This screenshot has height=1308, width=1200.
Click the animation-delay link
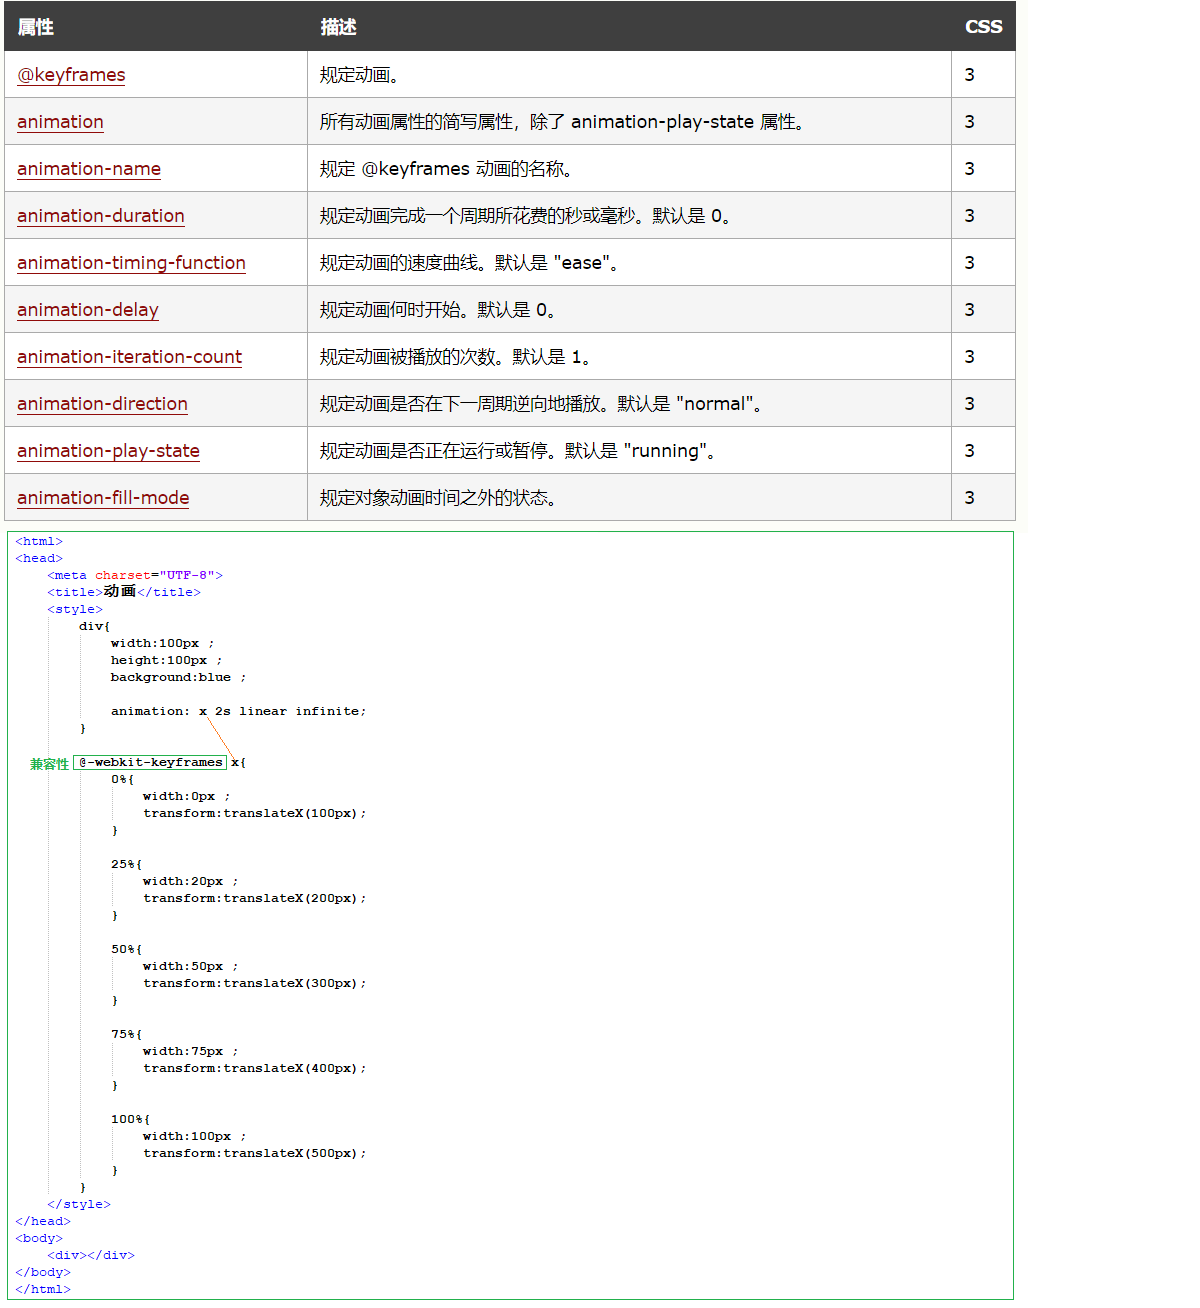[x=88, y=310]
